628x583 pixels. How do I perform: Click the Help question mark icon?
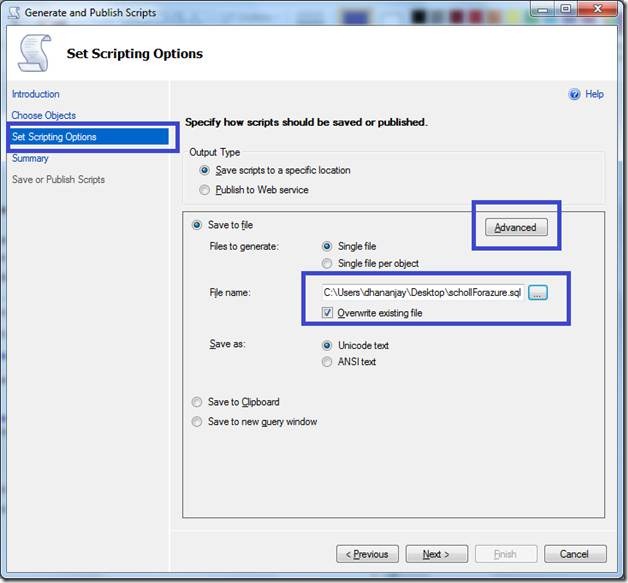click(574, 94)
